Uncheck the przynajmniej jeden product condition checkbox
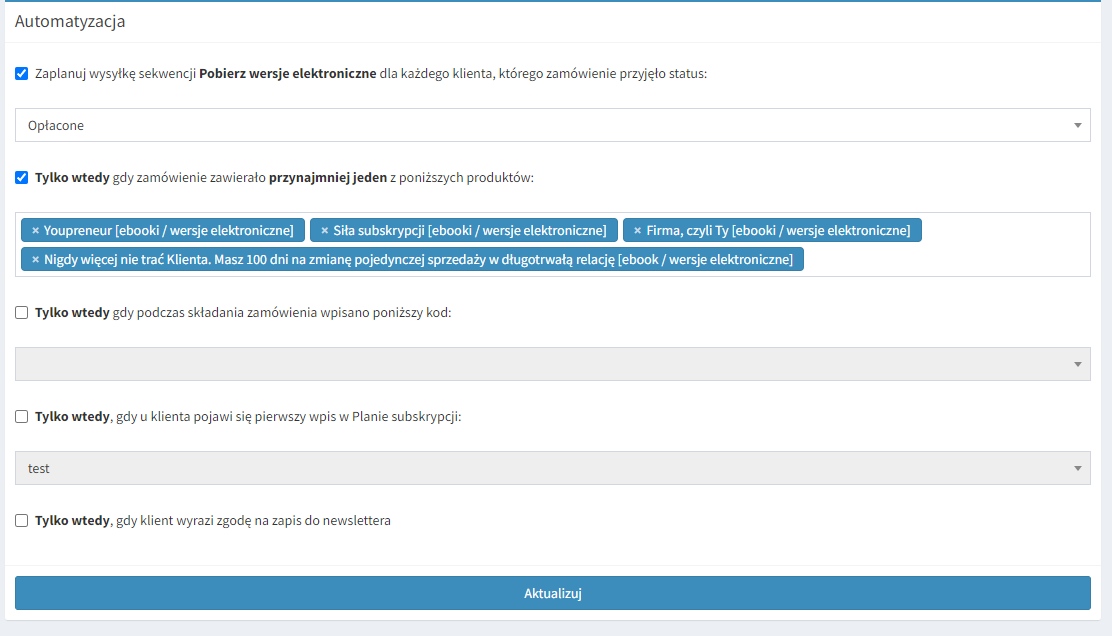Screen dimensions: 1112x636 (x=22, y=178)
